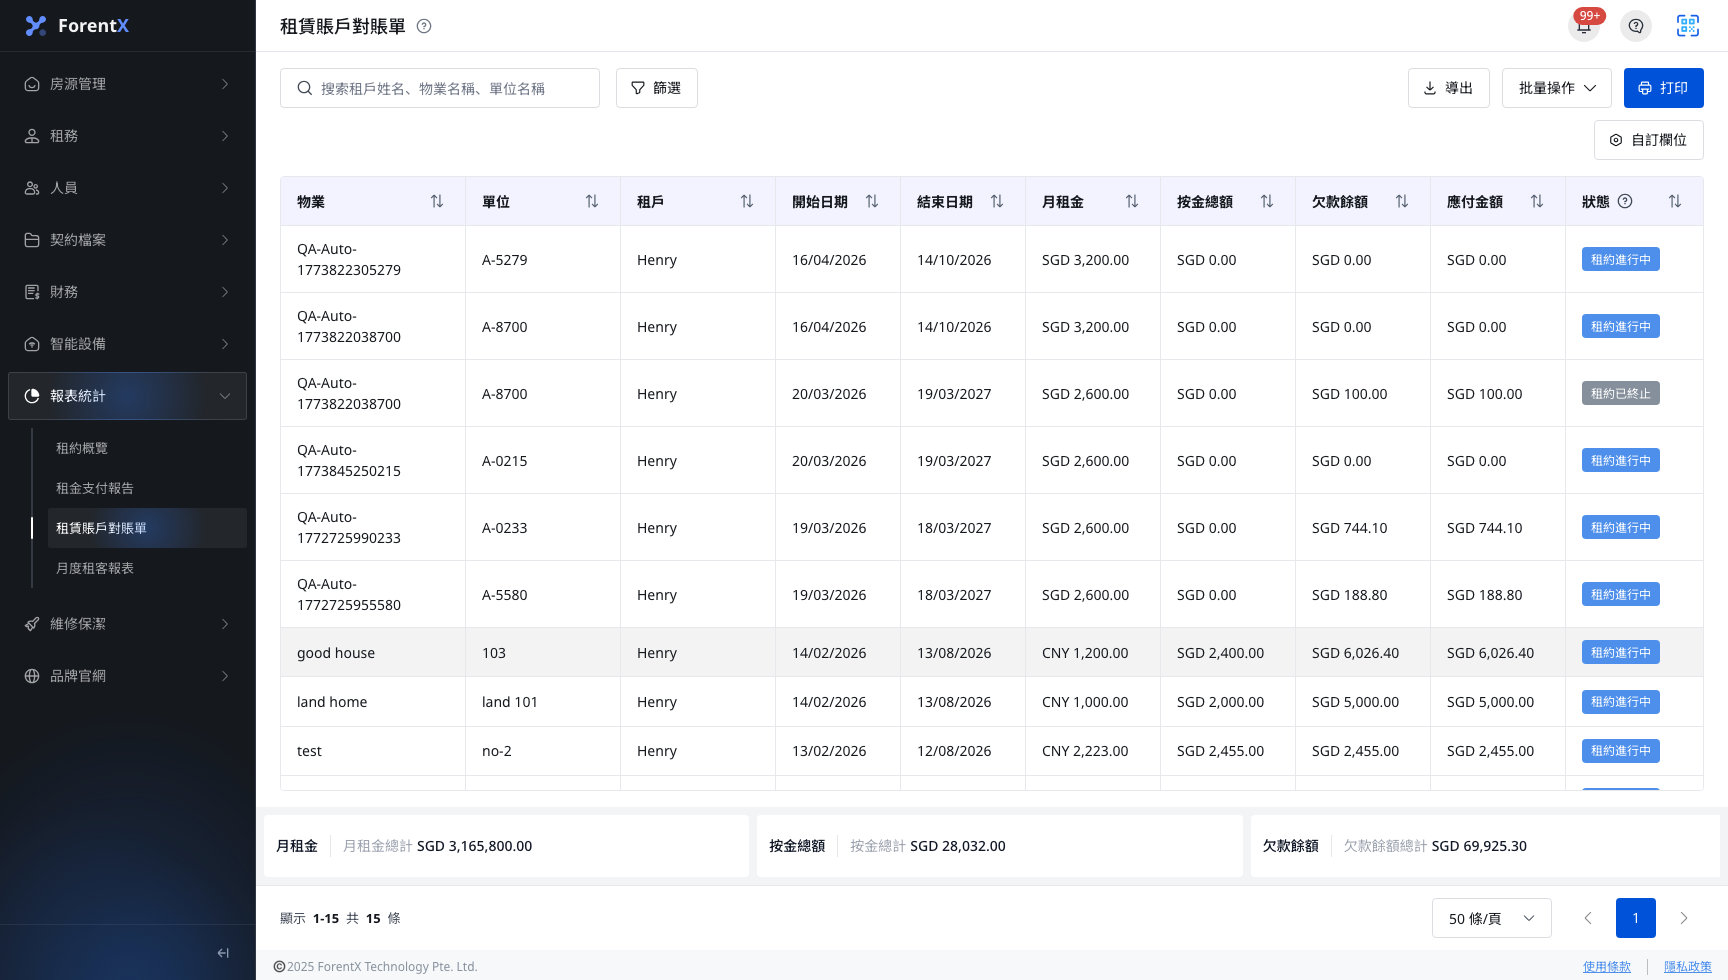Open 自訂欄位 column settings button
Viewport: 1728px width, 980px height.
(x=1649, y=140)
